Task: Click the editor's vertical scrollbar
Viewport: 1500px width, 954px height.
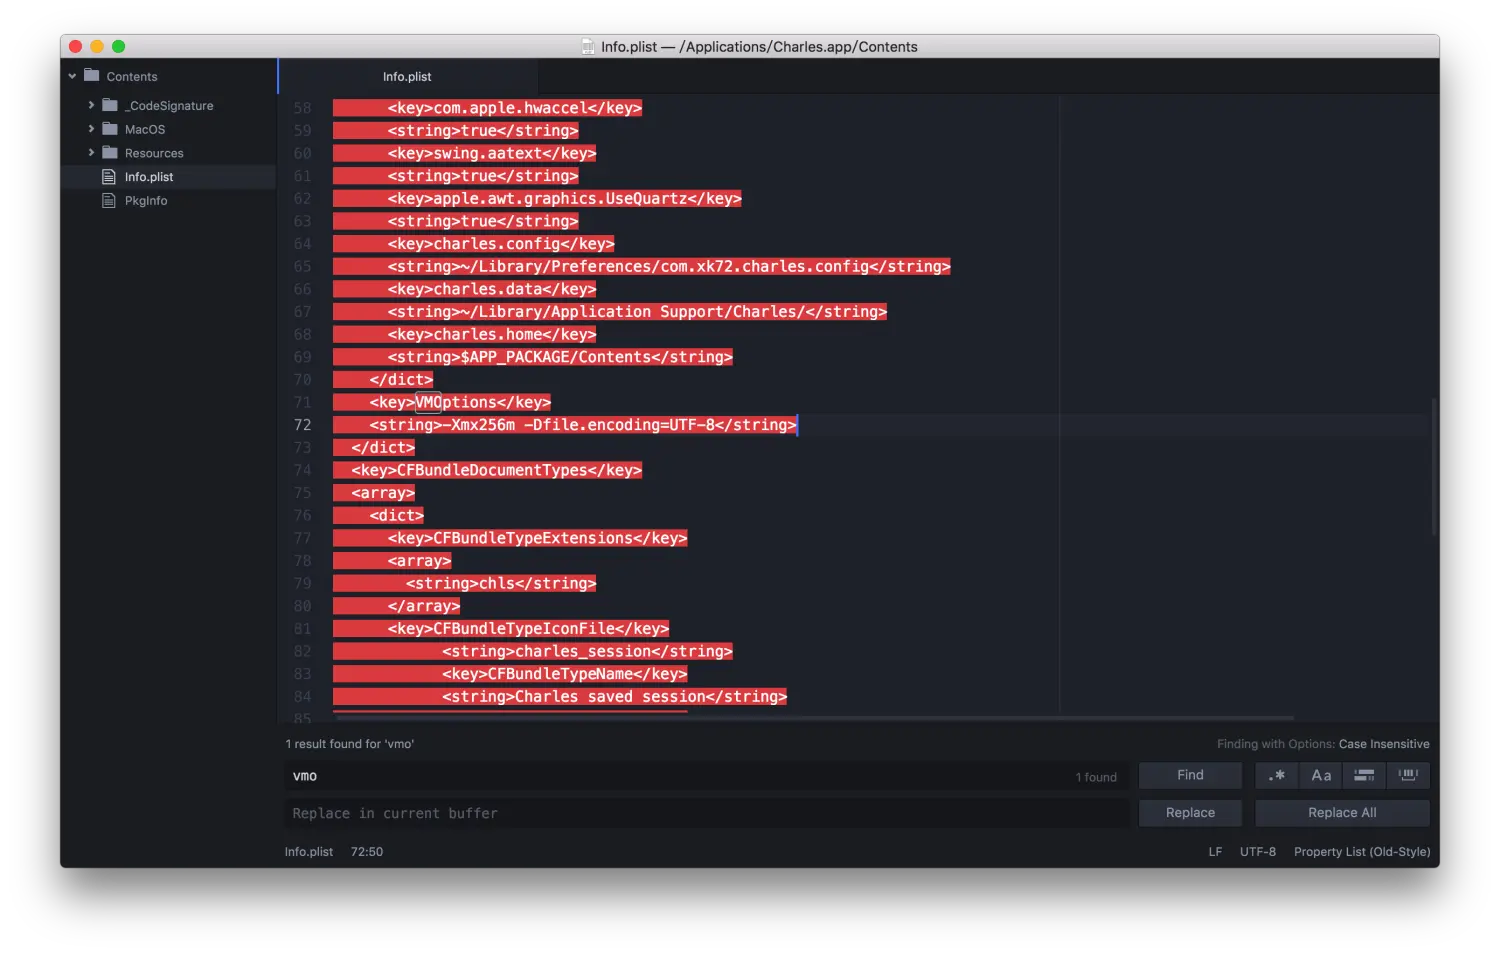Action: [x=1434, y=466]
